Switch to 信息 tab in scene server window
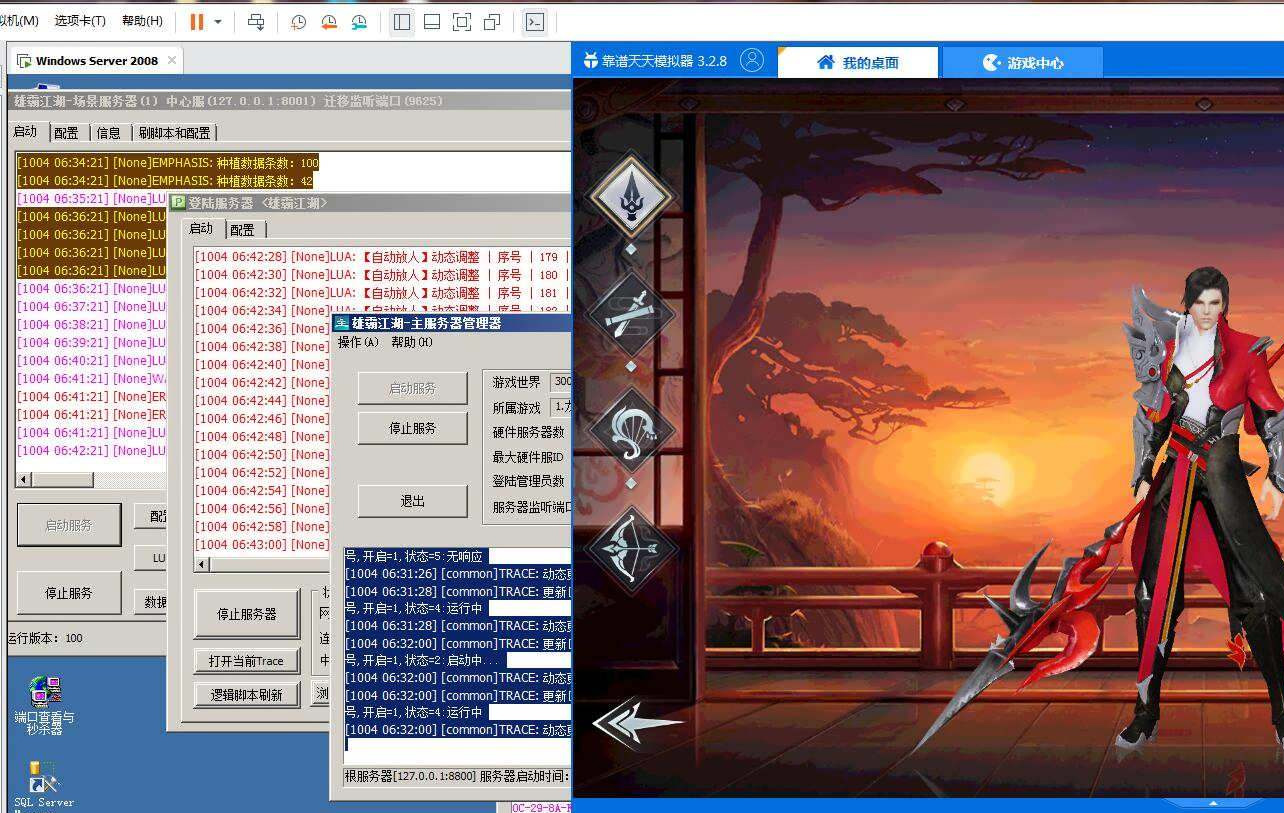Viewport: 1284px width, 813px height. 108,132
